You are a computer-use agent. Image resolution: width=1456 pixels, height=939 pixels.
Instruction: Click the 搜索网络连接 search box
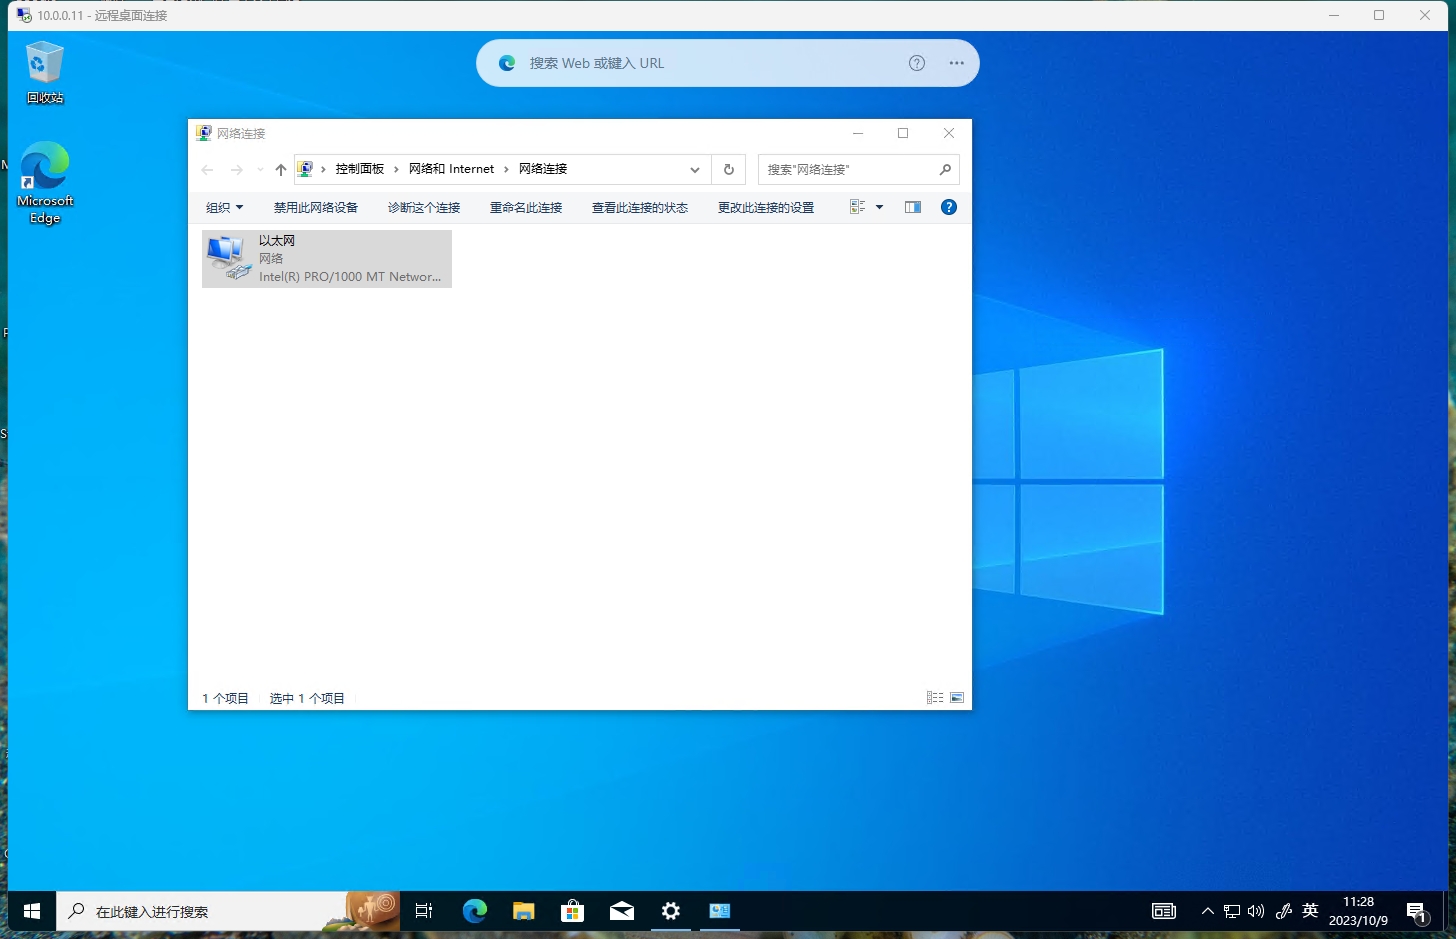(x=850, y=169)
